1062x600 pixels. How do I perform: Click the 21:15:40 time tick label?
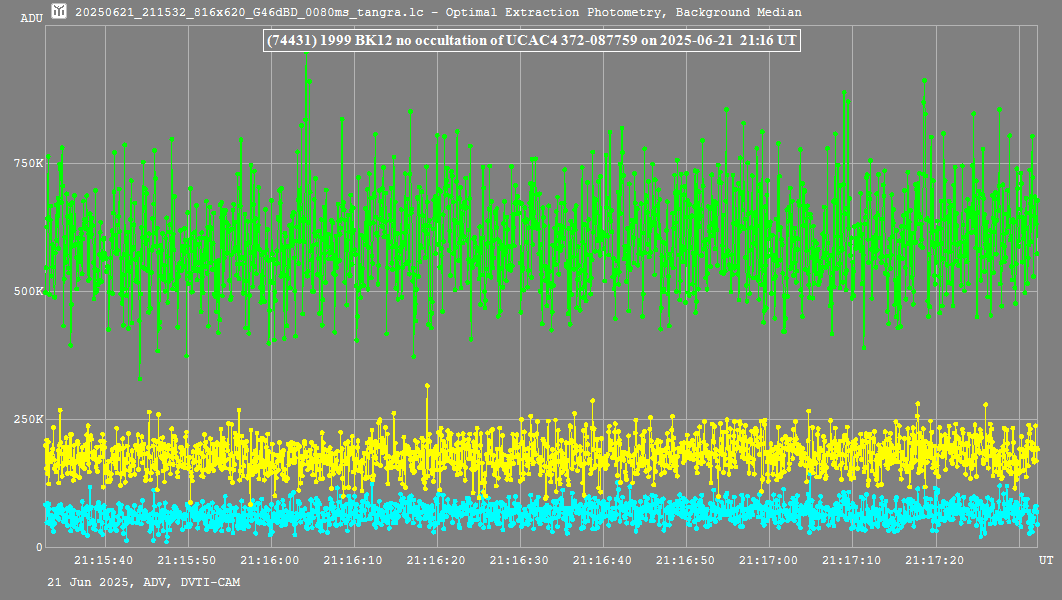pyautogui.click(x=105, y=563)
